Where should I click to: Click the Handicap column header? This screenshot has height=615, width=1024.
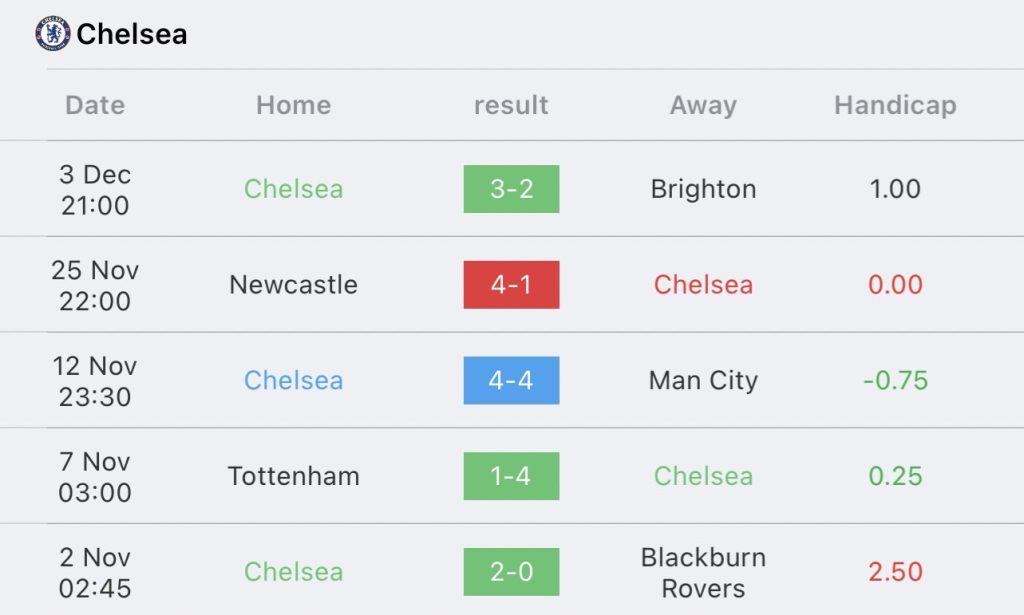pyautogui.click(x=895, y=105)
